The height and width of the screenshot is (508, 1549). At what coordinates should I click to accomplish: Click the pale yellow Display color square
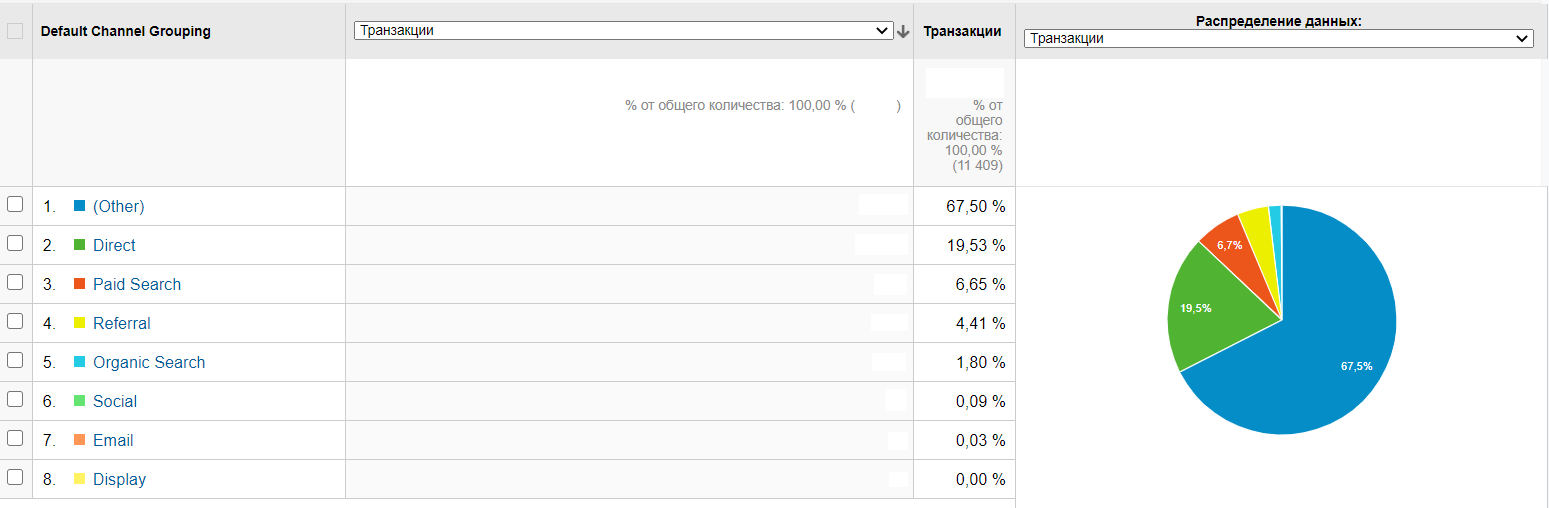[x=80, y=479]
